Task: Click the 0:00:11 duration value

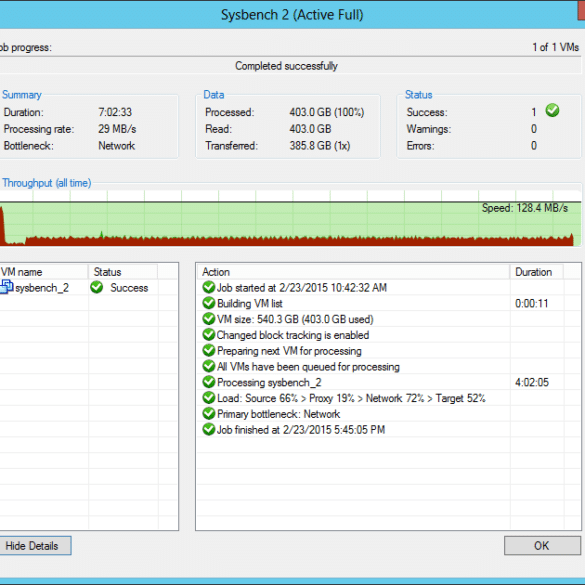Action: click(532, 303)
